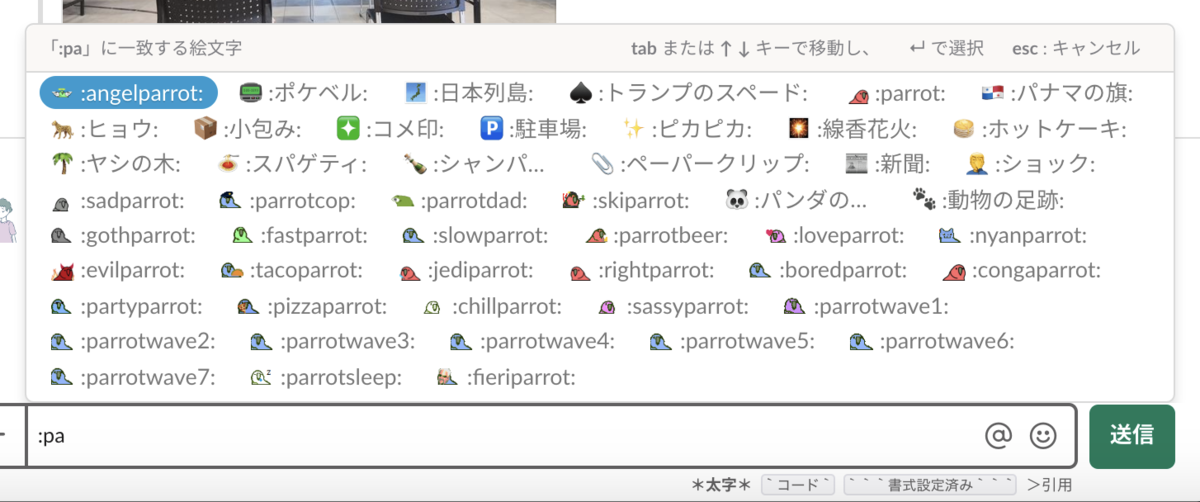Choose the :gothparrot: emoji

click(123, 235)
